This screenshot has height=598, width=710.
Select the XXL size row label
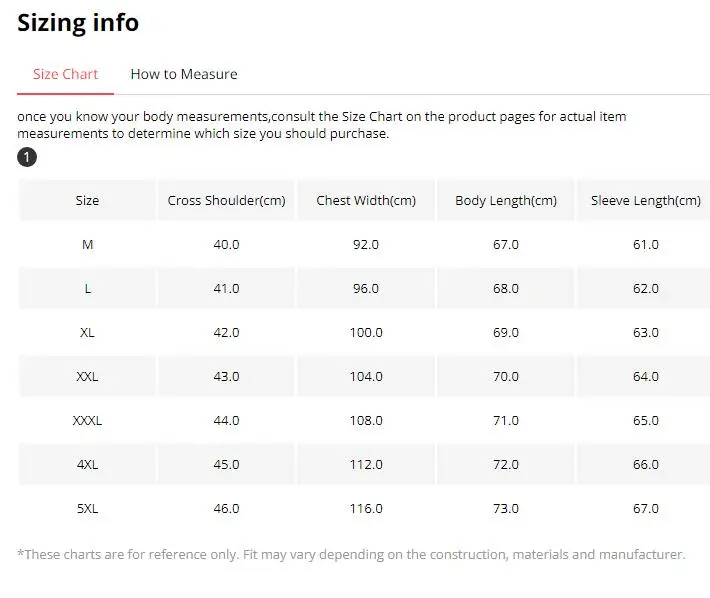point(87,376)
